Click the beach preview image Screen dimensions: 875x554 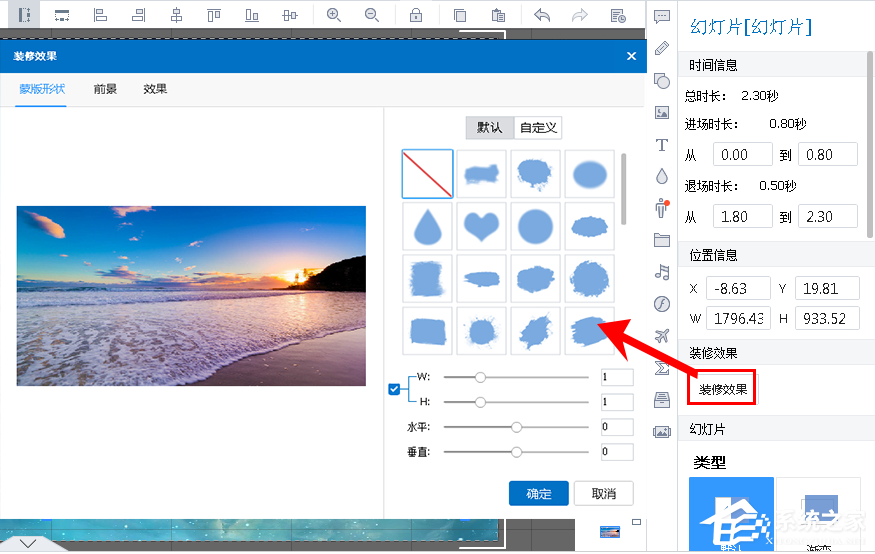(191, 296)
